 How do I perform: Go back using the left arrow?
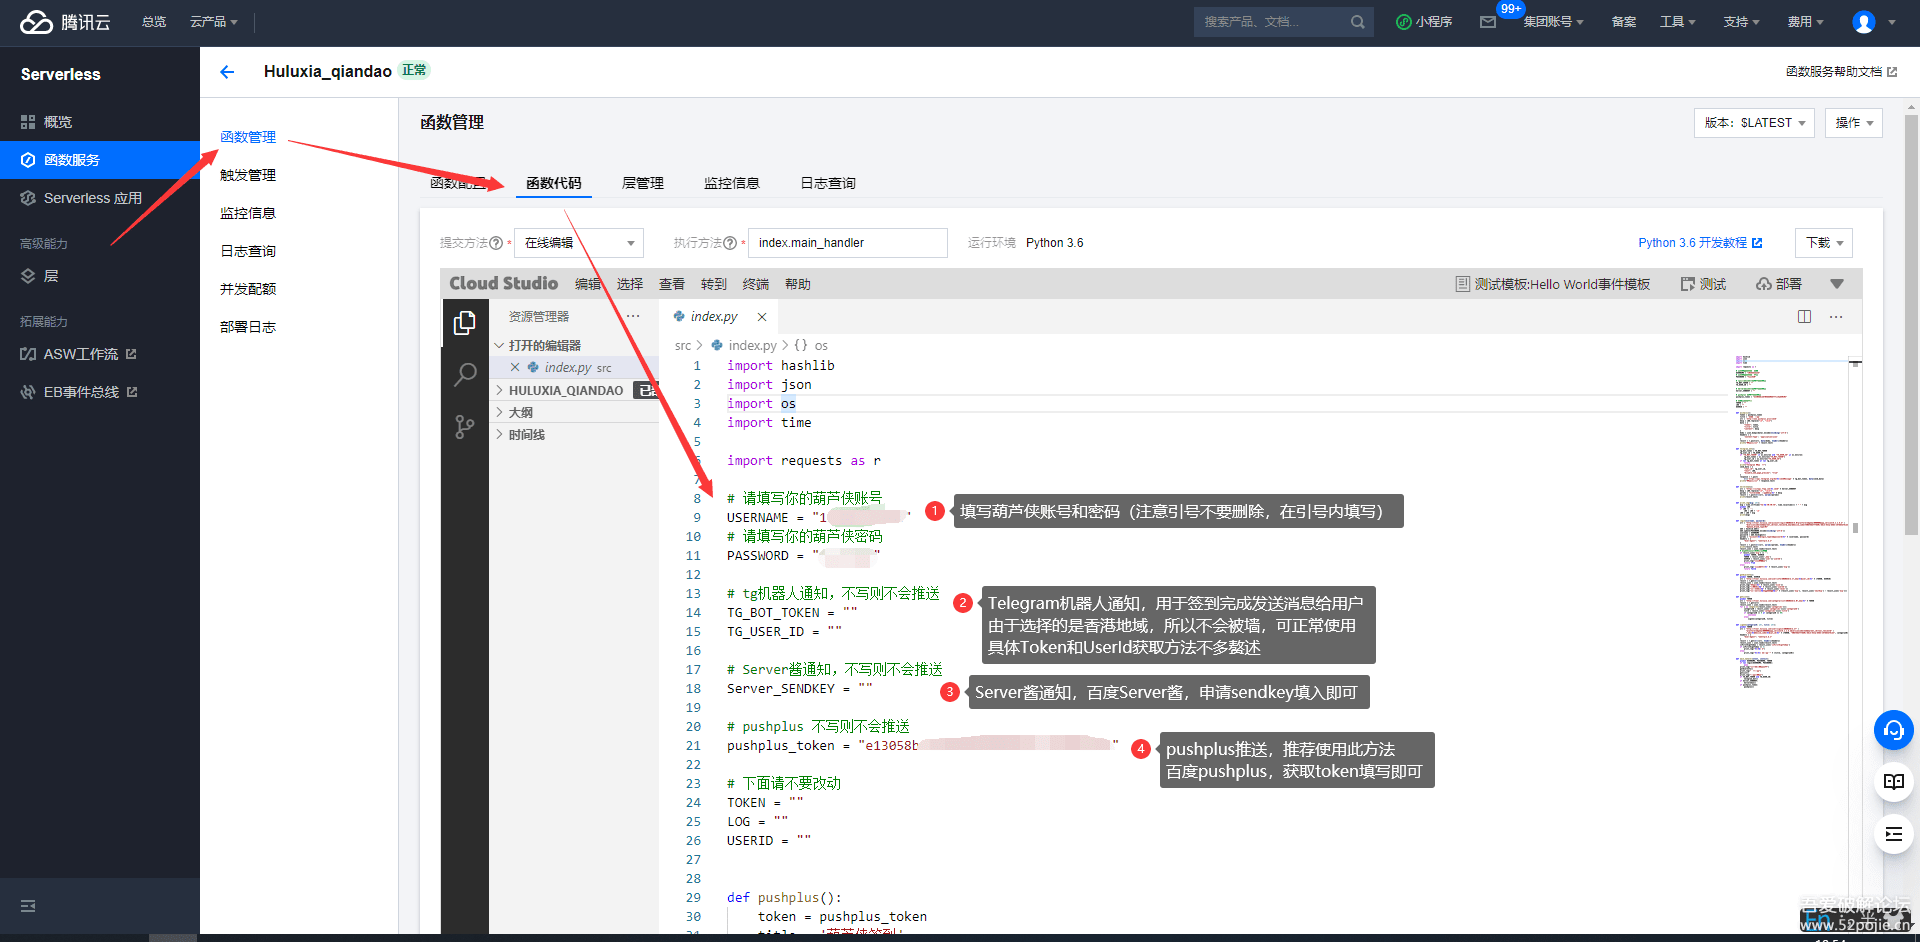[x=227, y=72]
